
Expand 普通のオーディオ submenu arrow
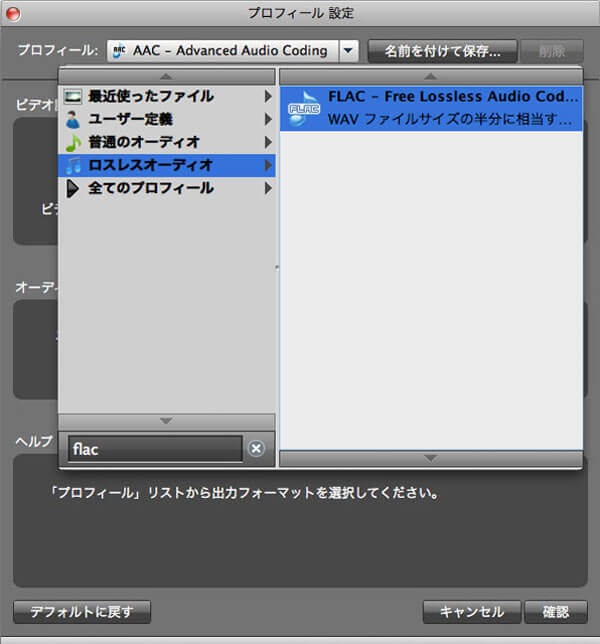point(268,143)
